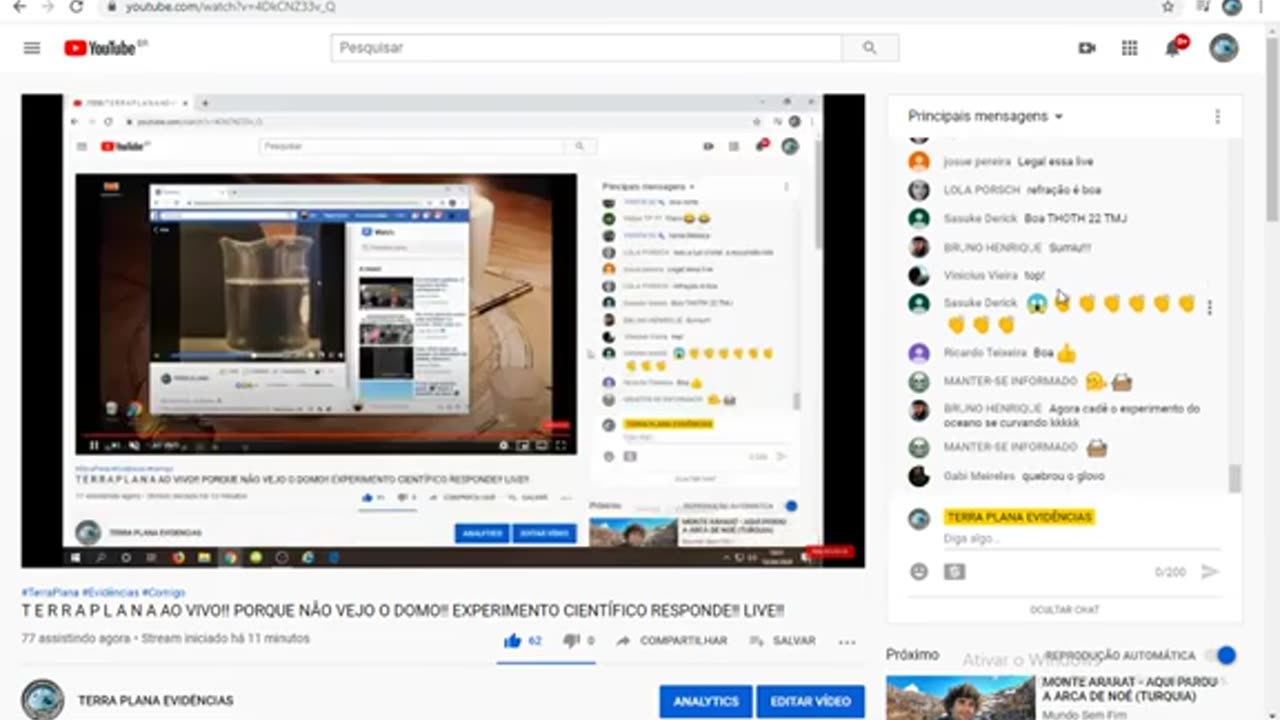Viewport: 1280px width, 720px height.
Task: Open options for Sasuke Derick emoji message
Action: (x=1209, y=308)
